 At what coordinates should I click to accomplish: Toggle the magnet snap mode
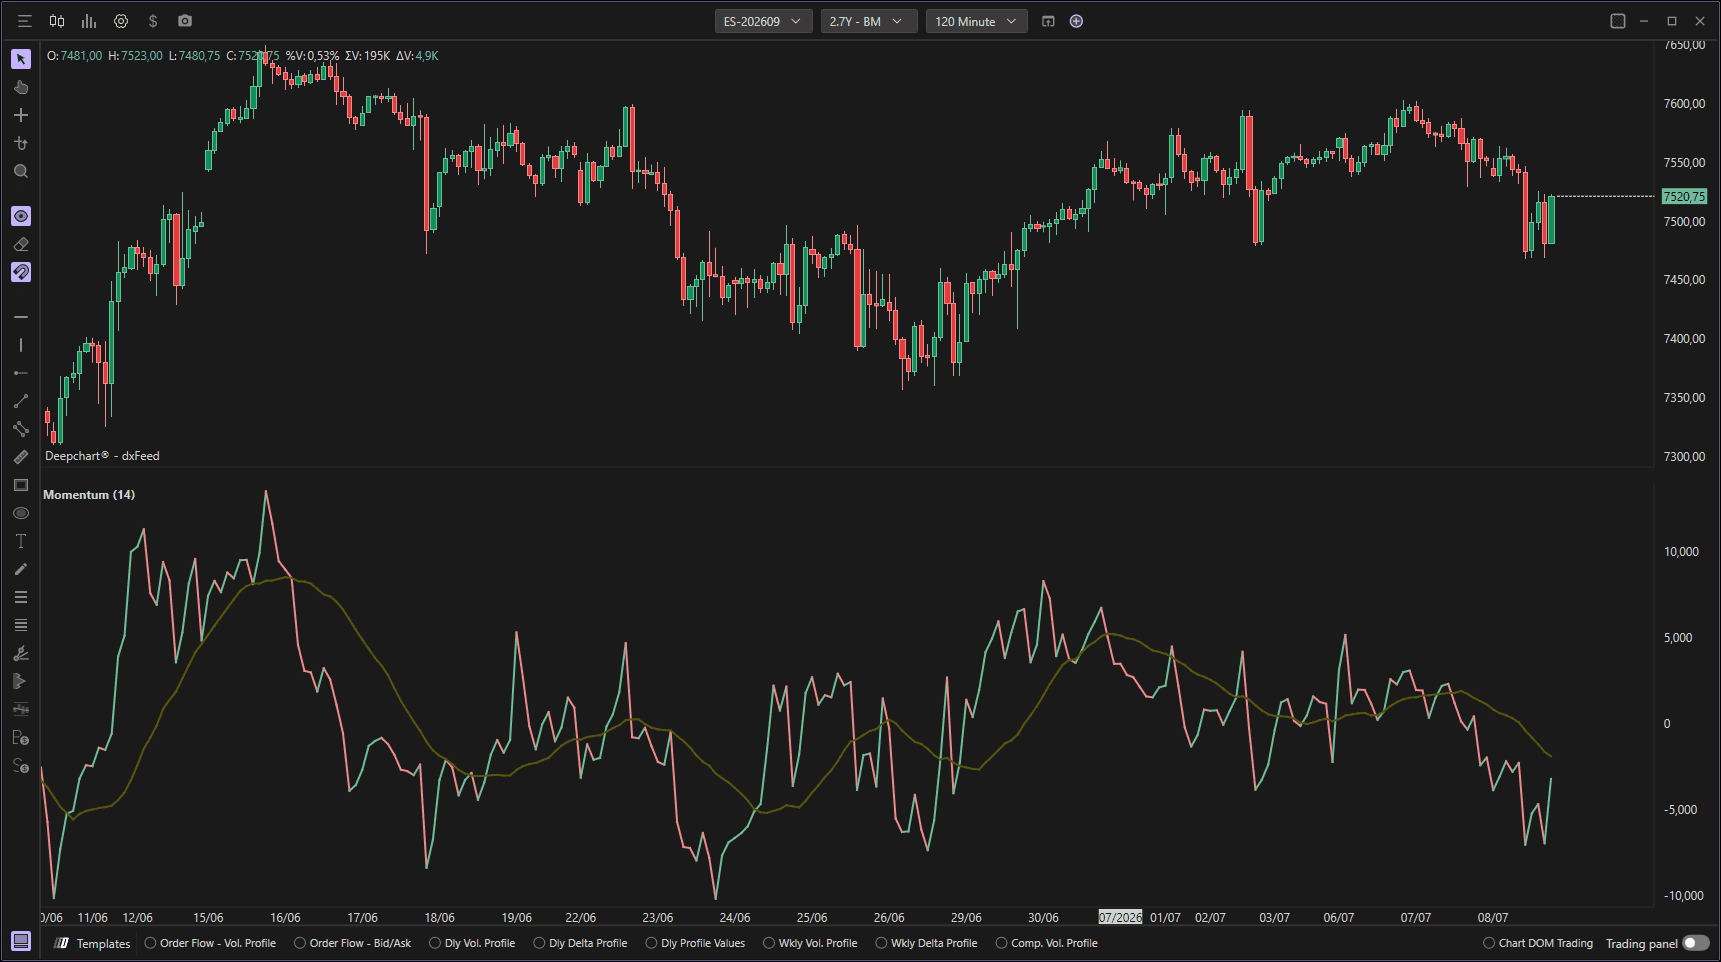[x=21, y=272]
